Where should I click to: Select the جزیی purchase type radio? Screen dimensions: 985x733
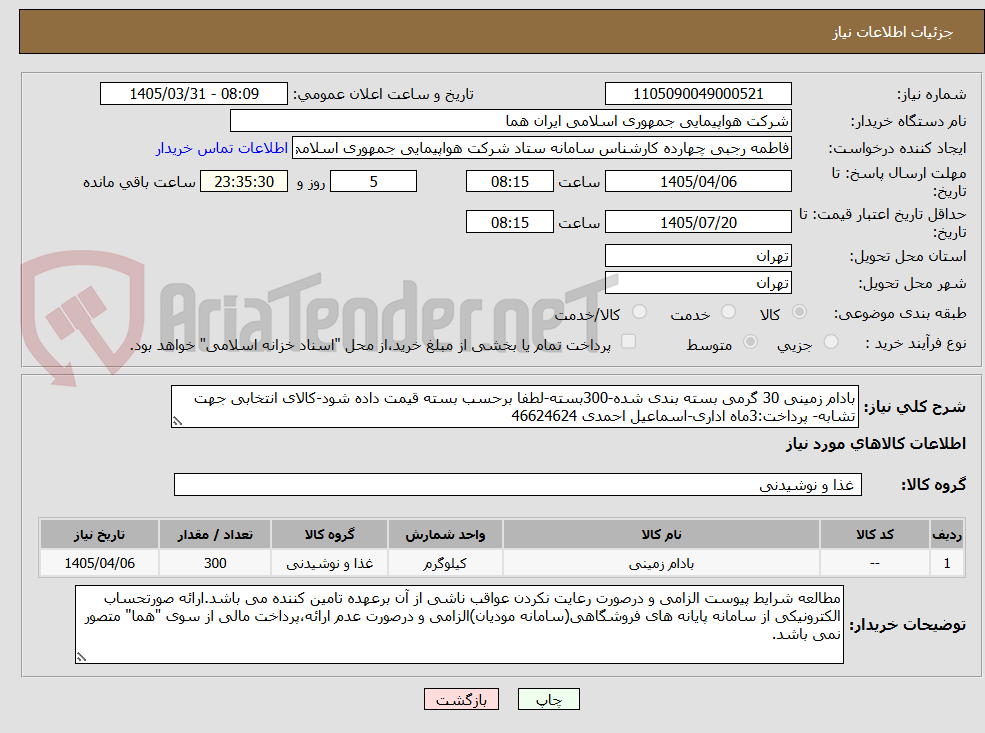[830, 342]
